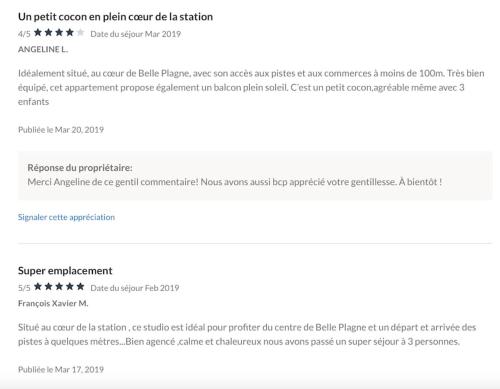The height and width of the screenshot is (389, 500).
Task: Click the first star of François Xavier's rating
Action: pos(38,287)
